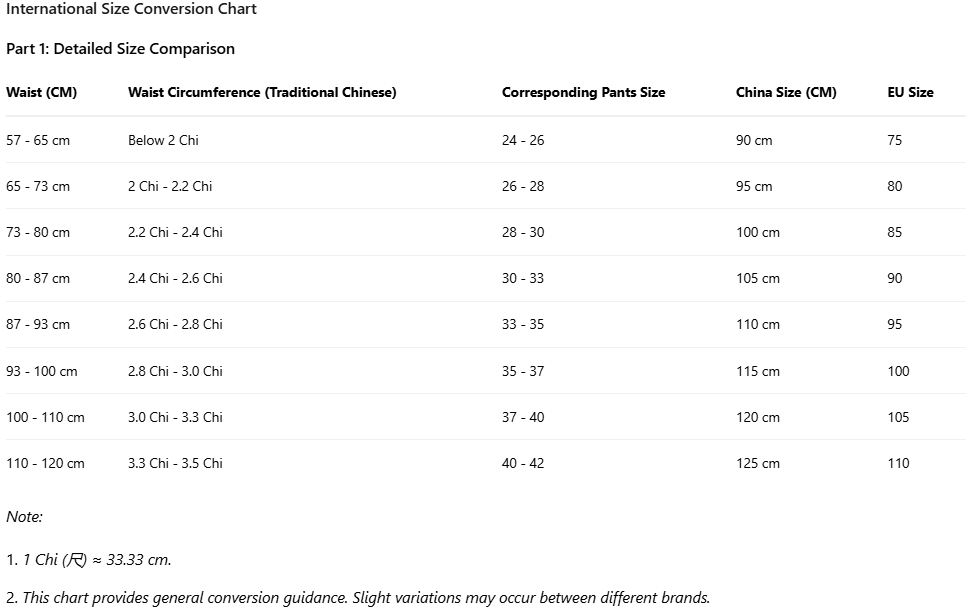Click the Part 1: Detailed Size Comparison heading

coord(120,48)
